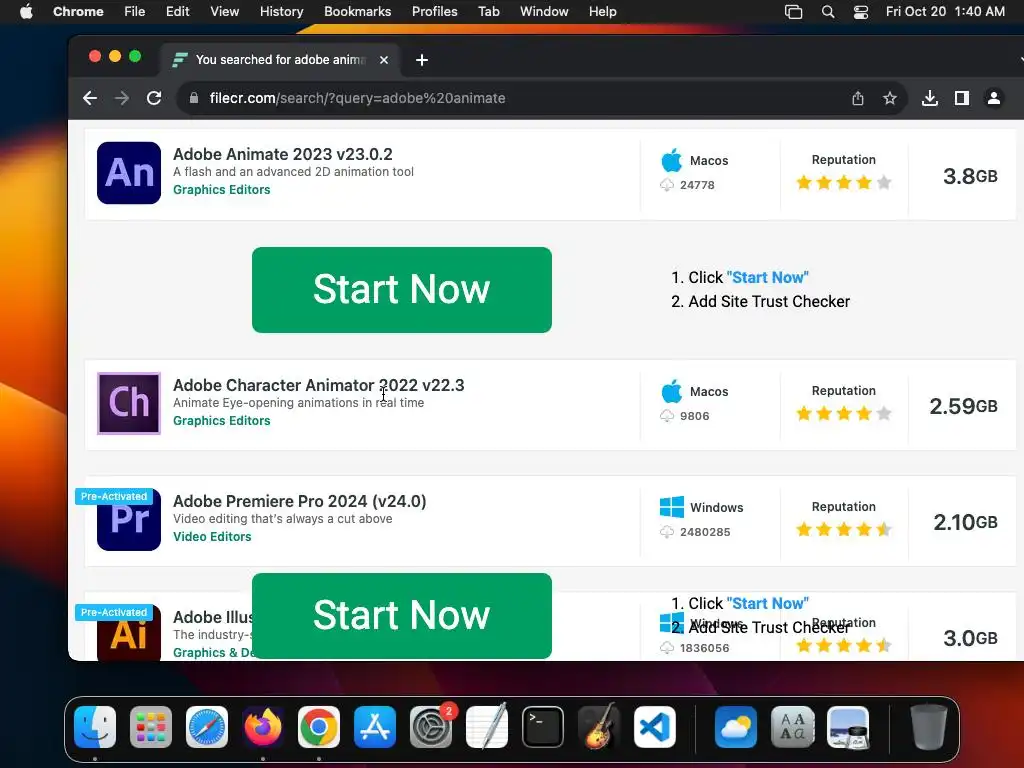Bookmark this page with the star icon

pos(889,98)
